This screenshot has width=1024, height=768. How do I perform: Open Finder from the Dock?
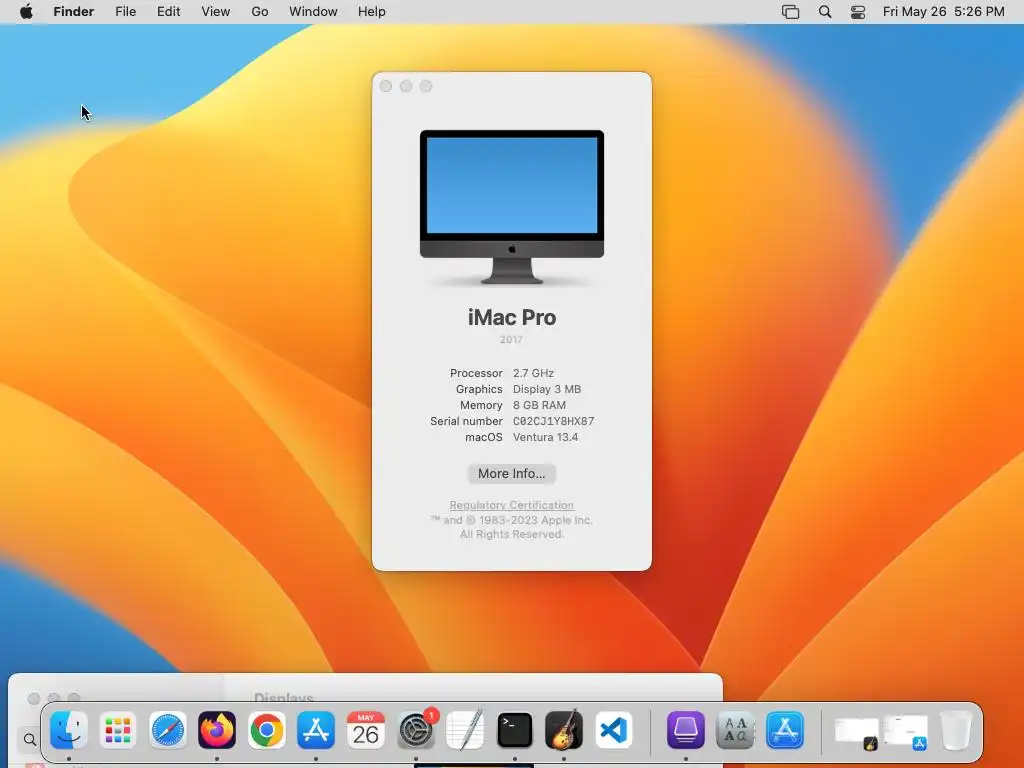click(69, 729)
